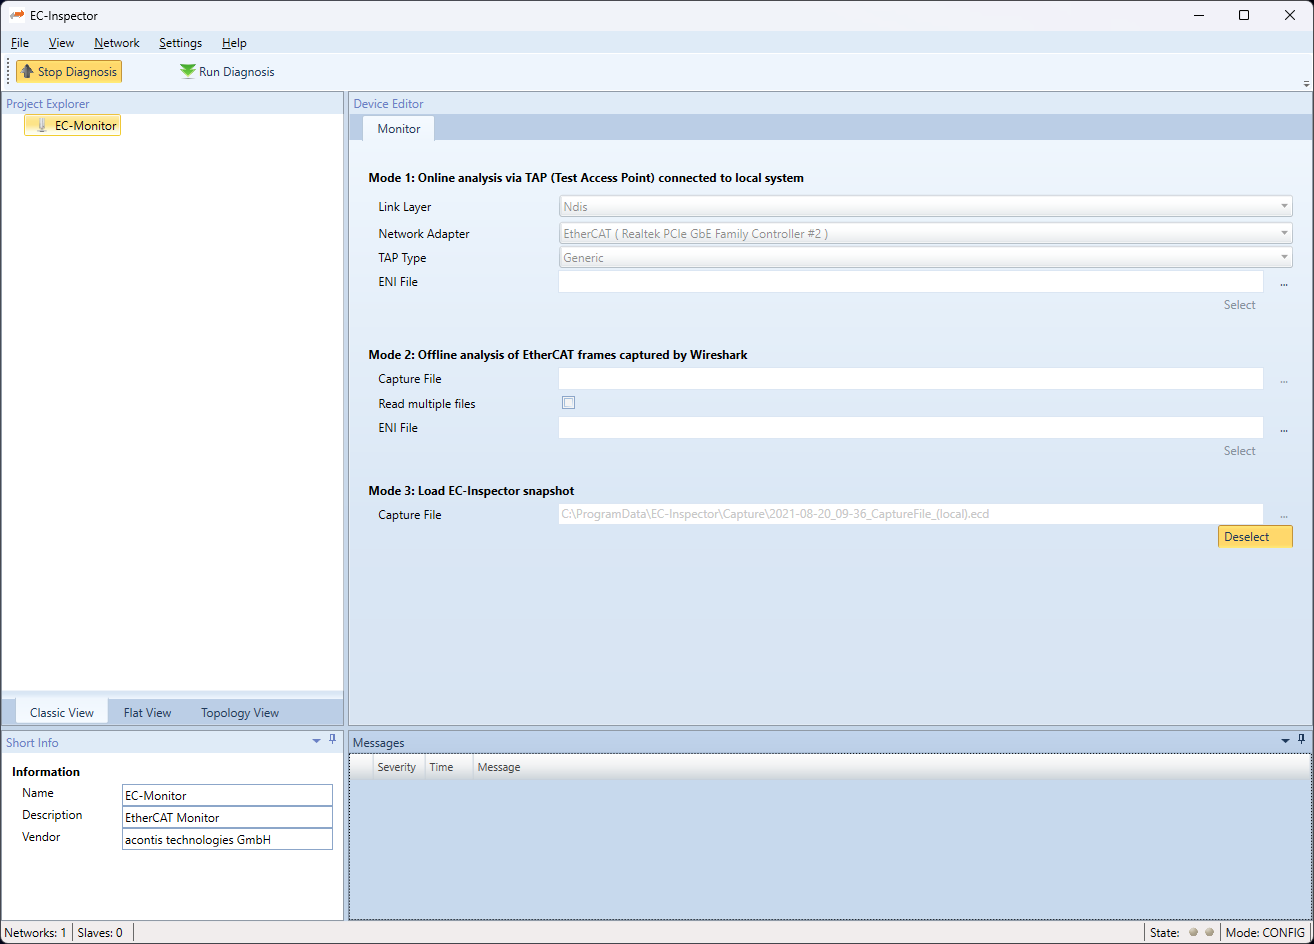Open the Settings menu
Viewport: 1314px width, 944px height.
(180, 43)
